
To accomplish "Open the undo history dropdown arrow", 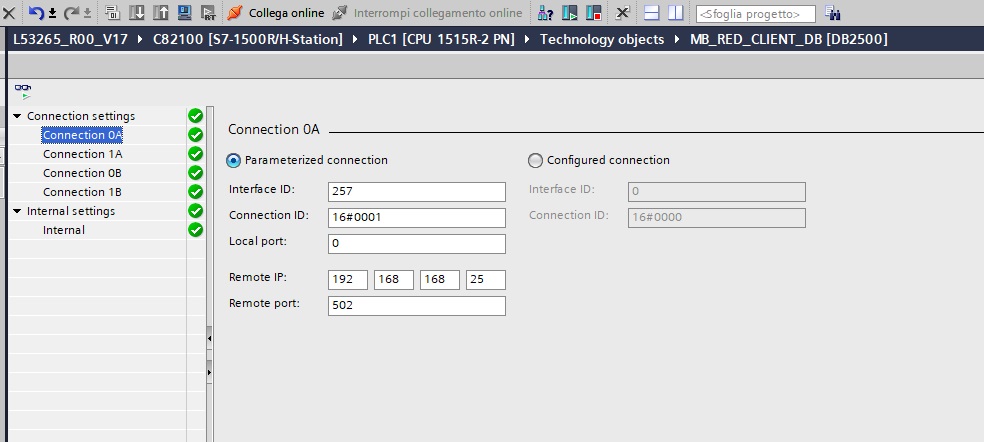I will pos(51,13).
